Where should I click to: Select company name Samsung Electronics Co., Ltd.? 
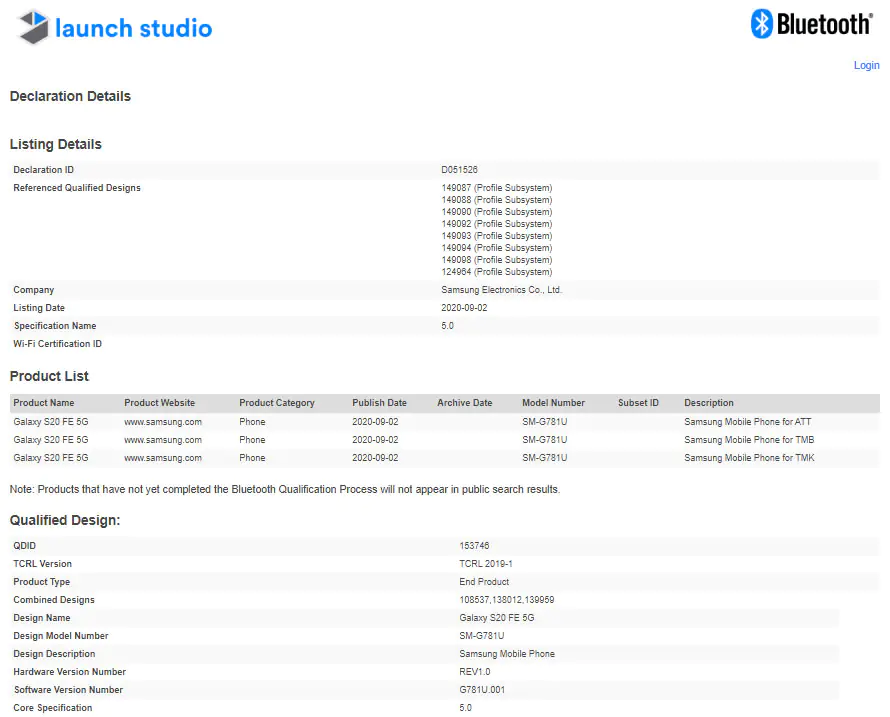click(502, 290)
